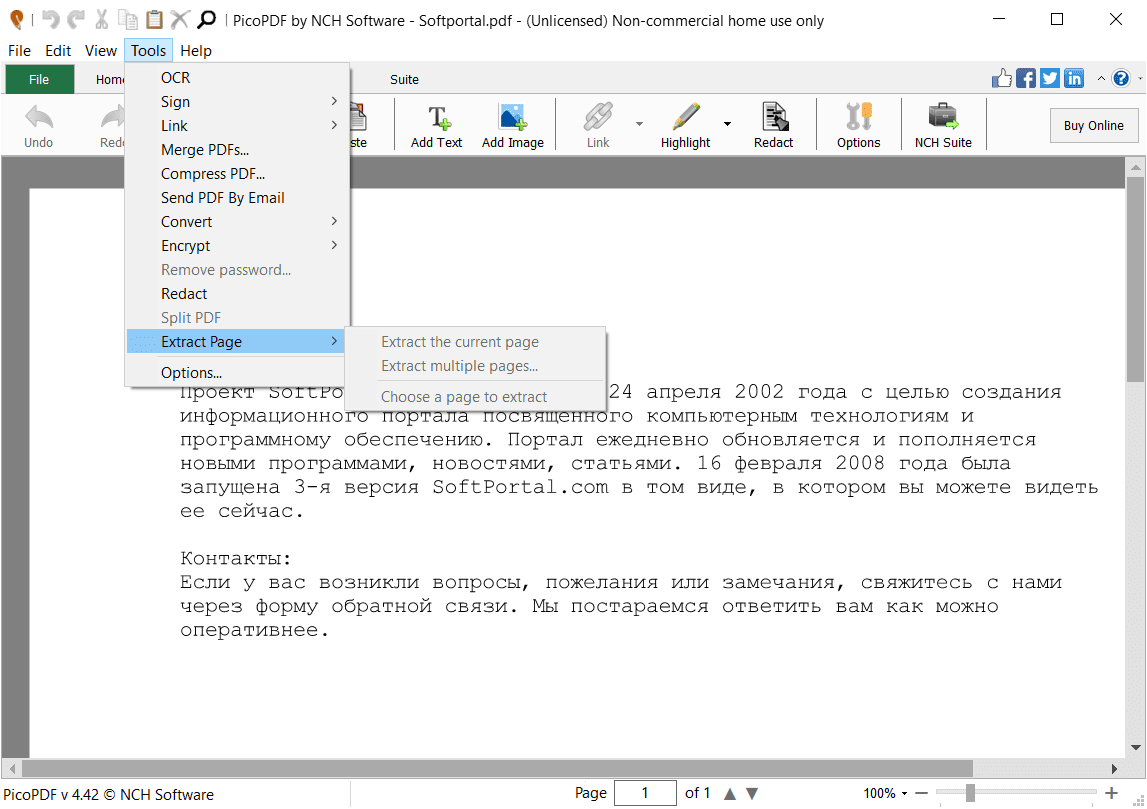Image resolution: width=1147 pixels, height=809 pixels.
Task: Click zoom out minus button
Action: [922, 793]
